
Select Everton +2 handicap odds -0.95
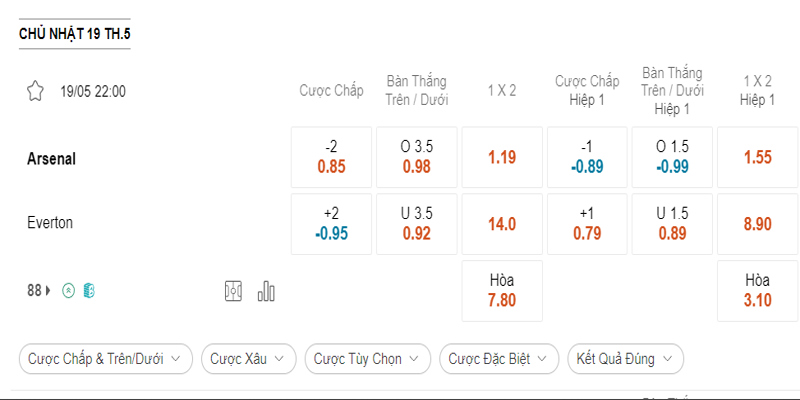tap(331, 224)
